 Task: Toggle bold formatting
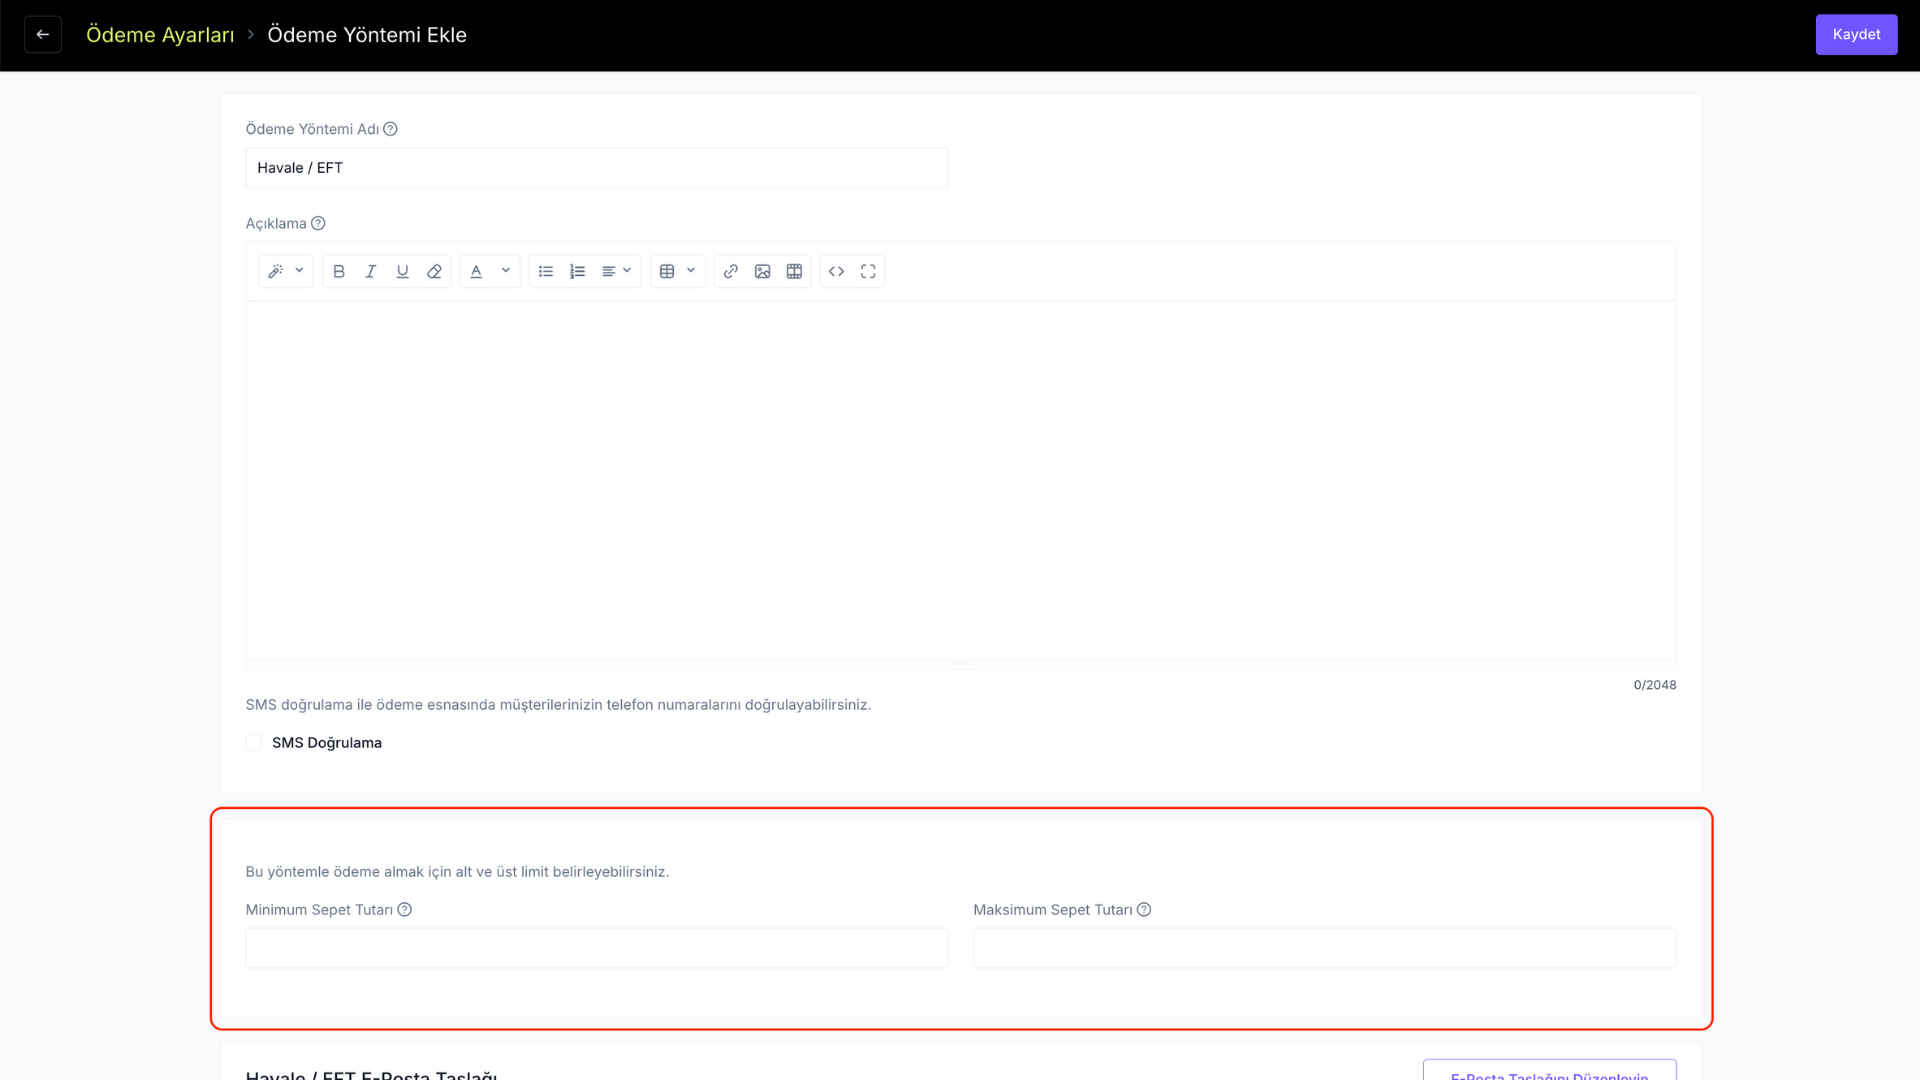click(x=339, y=271)
